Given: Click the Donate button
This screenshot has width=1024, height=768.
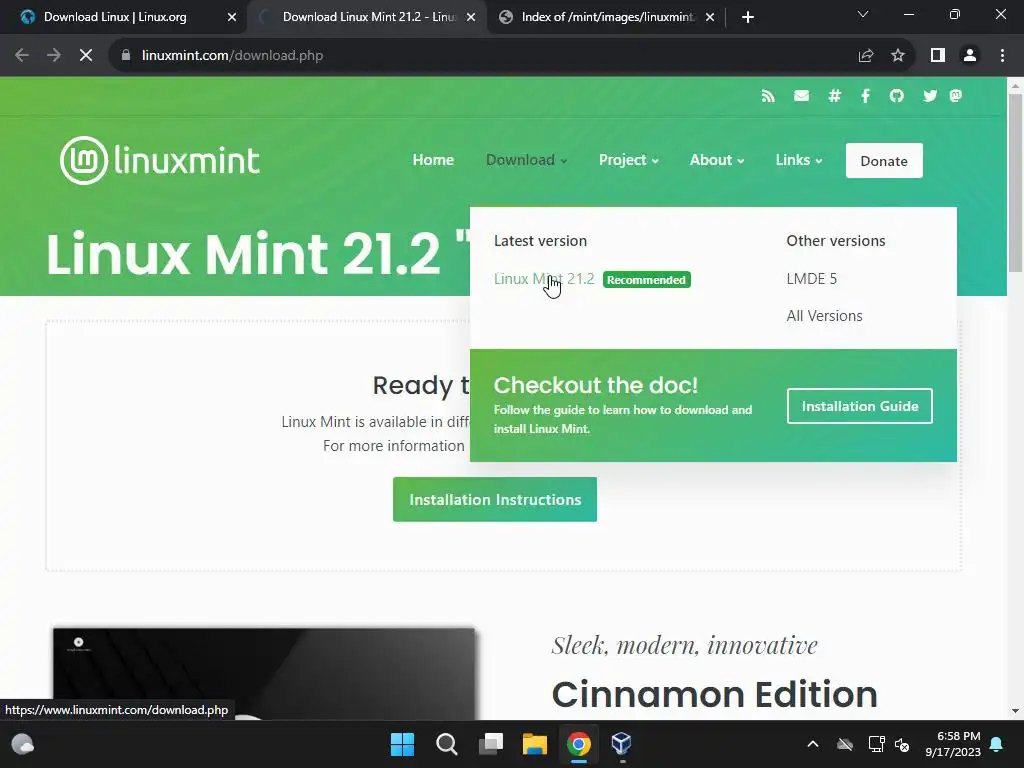Looking at the screenshot, I should point(884,161).
